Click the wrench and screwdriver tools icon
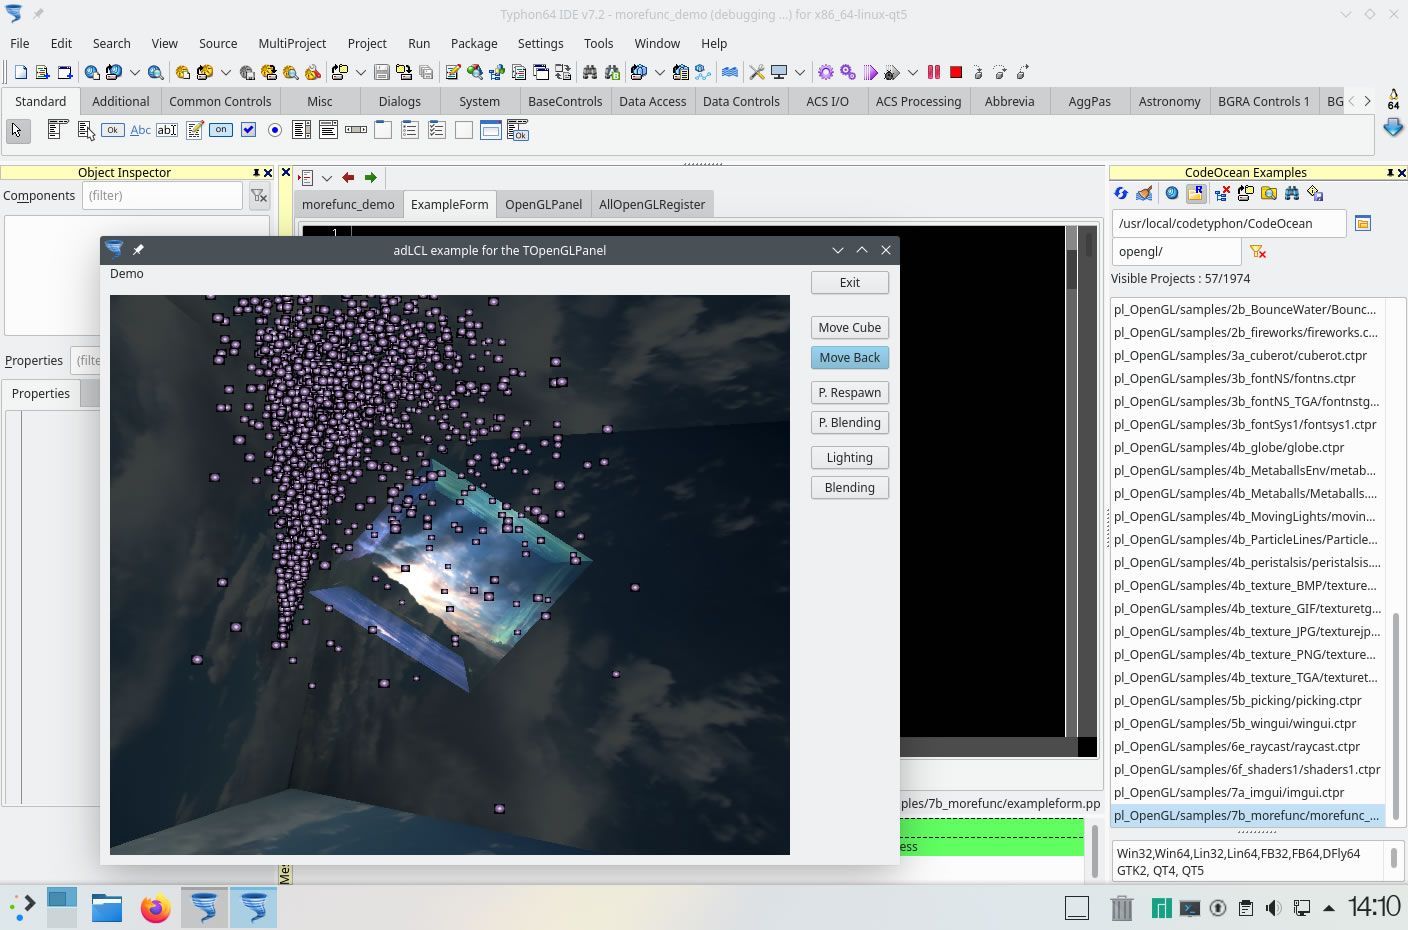The height and width of the screenshot is (930, 1408). (x=757, y=72)
